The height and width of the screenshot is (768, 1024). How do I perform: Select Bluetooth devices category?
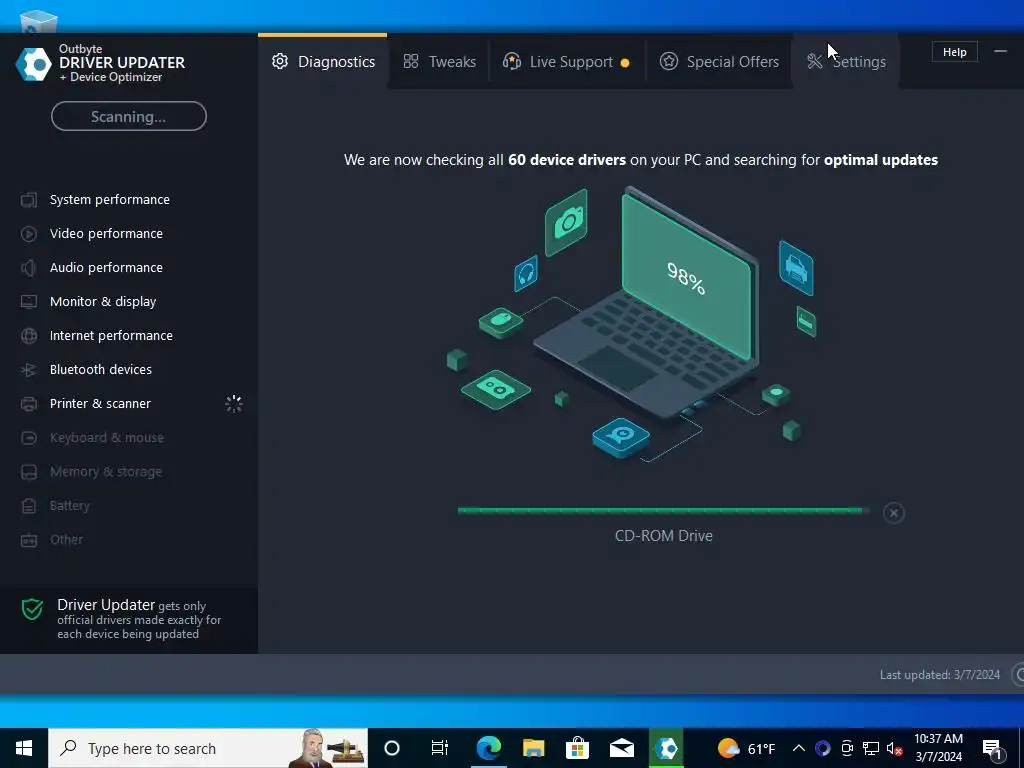(101, 369)
